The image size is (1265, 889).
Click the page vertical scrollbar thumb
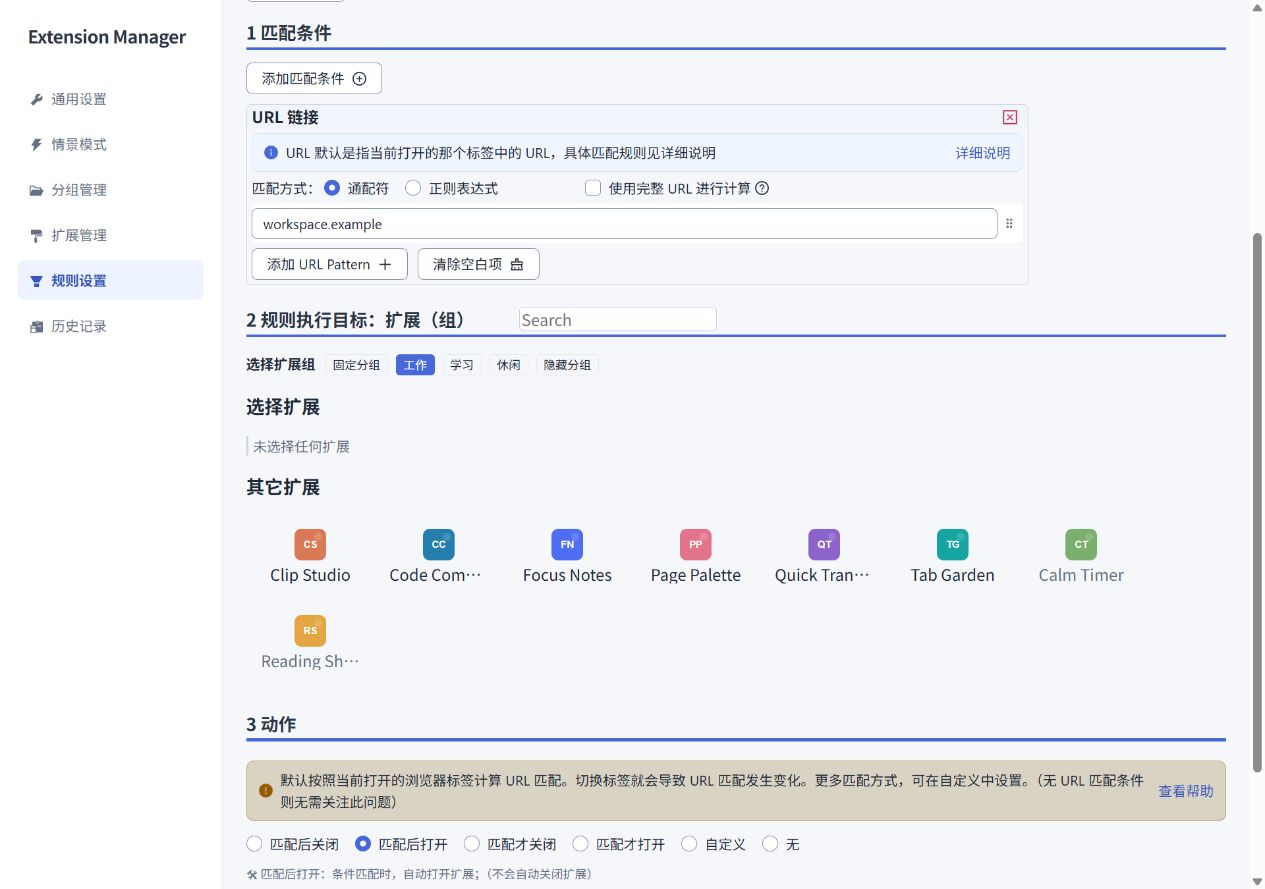(1258, 502)
